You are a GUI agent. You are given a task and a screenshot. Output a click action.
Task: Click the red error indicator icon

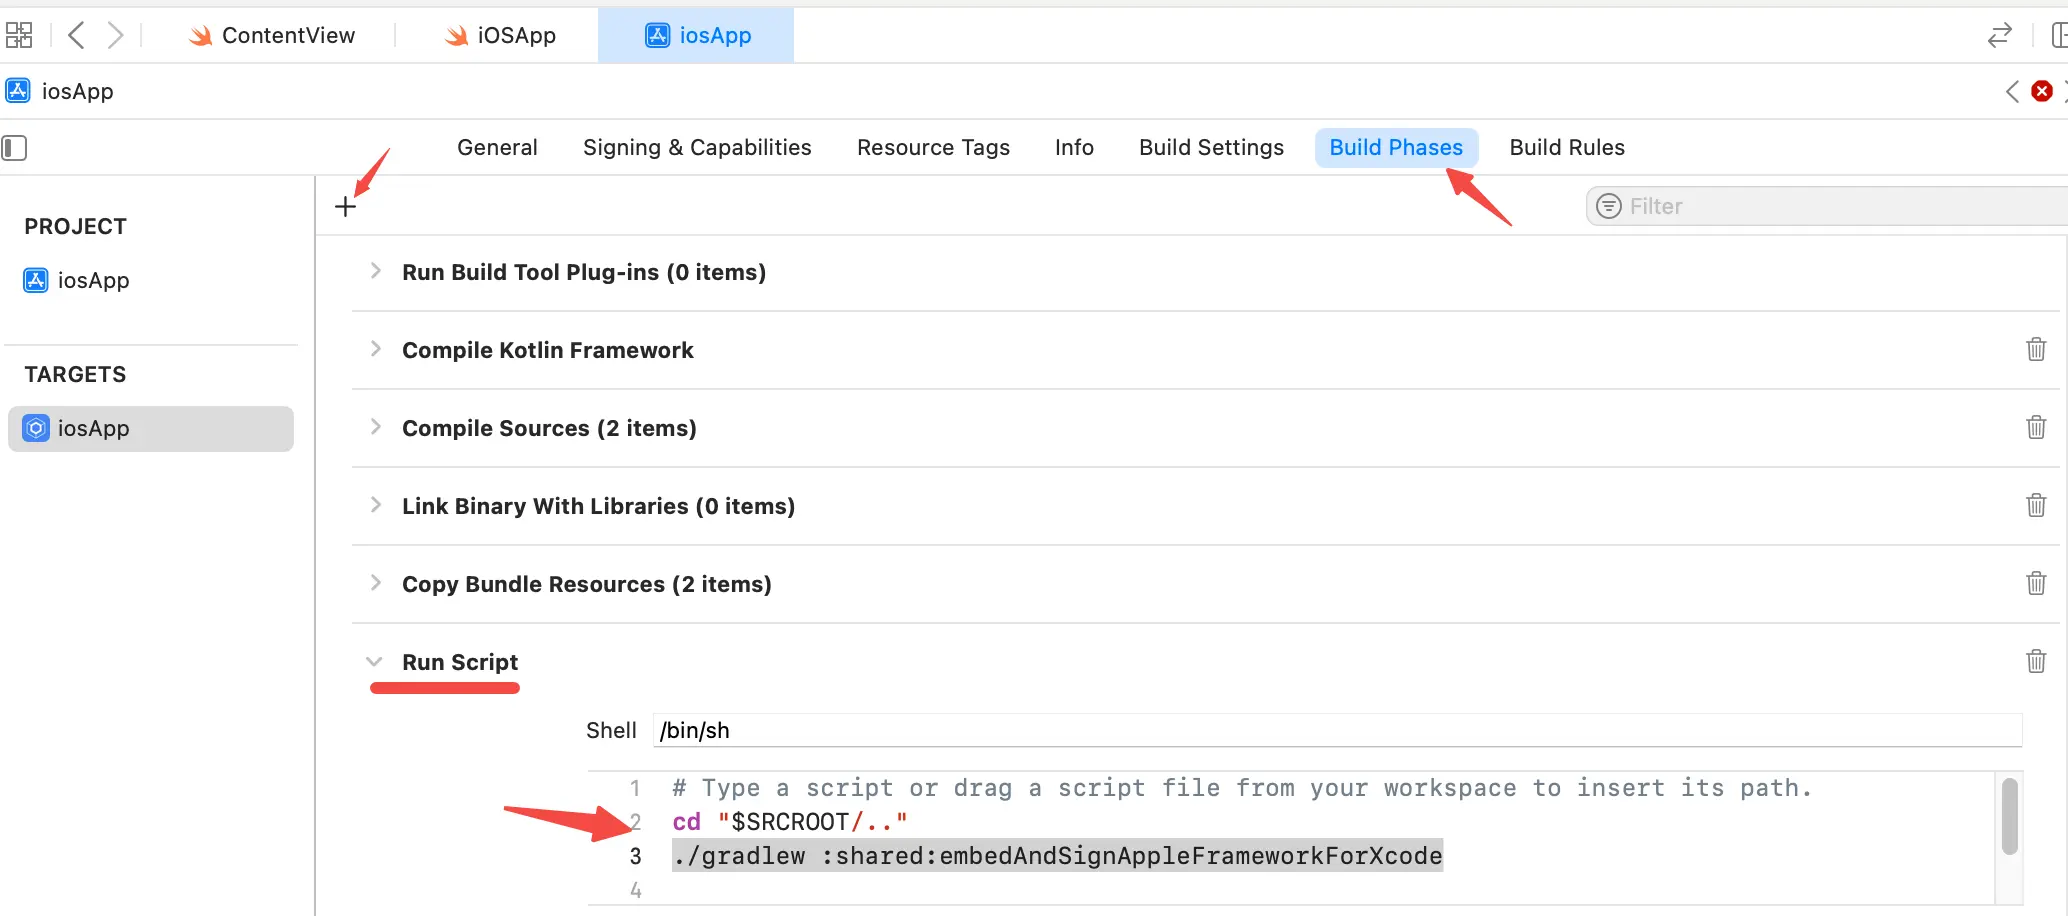(x=2042, y=92)
